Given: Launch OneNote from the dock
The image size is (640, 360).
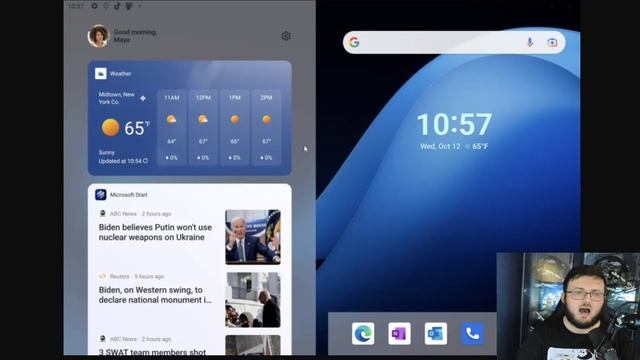Looking at the screenshot, I should [x=399, y=333].
